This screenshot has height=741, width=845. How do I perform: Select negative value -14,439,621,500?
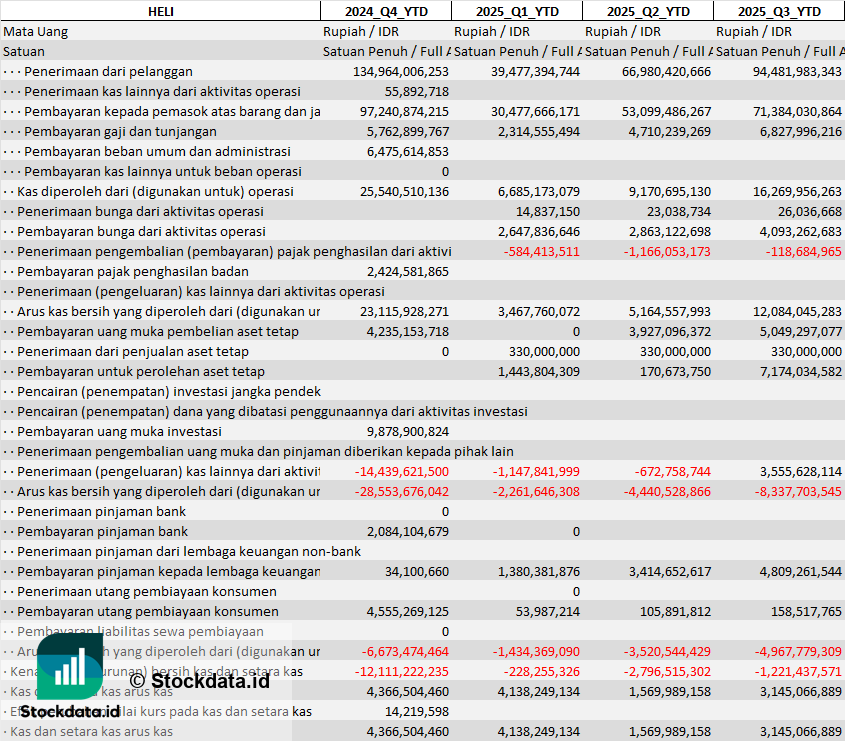tap(401, 471)
